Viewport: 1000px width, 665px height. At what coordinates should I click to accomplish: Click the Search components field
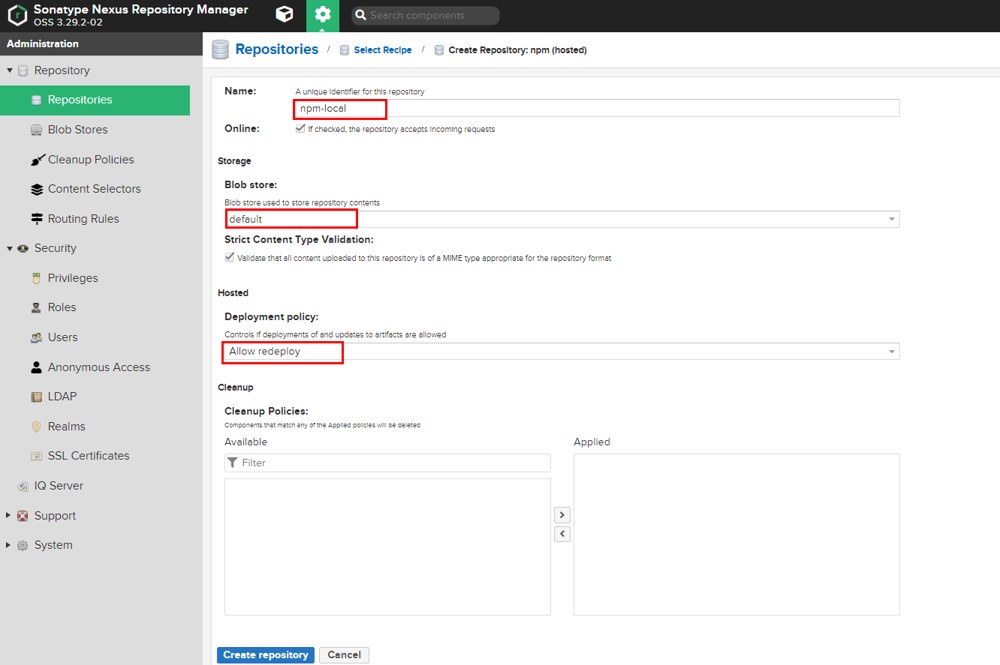[x=425, y=15]
